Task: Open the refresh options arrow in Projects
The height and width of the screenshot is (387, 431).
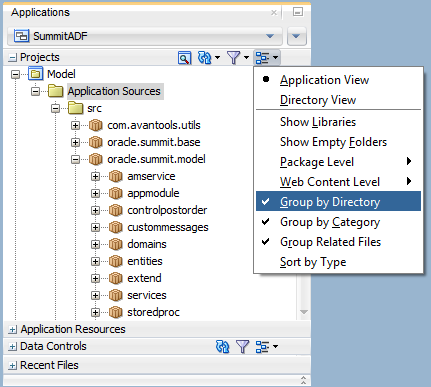Action: coord(217,58)
